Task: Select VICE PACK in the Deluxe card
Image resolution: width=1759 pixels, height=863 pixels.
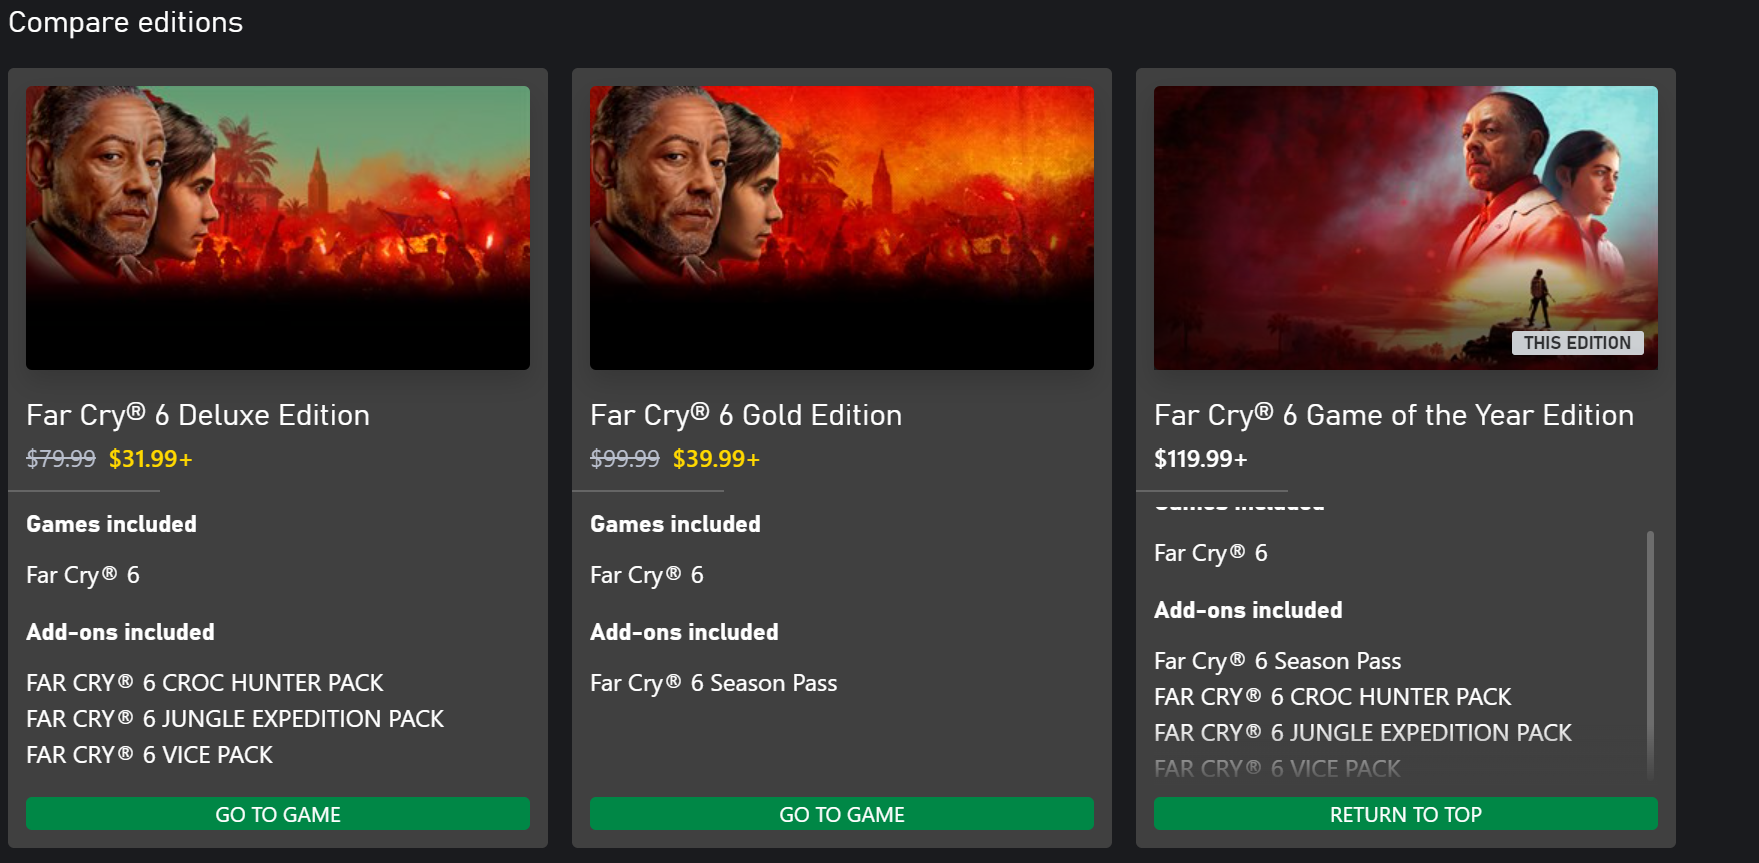Action: (150, 755)
